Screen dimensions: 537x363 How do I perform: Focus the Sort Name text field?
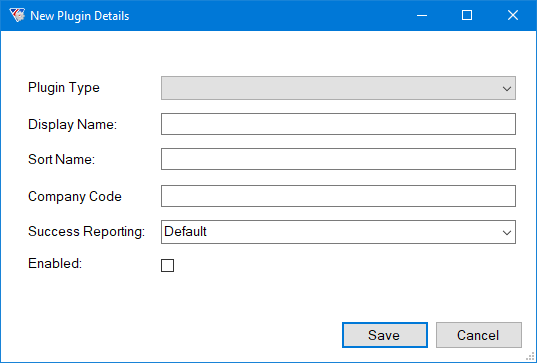point(338,159)
